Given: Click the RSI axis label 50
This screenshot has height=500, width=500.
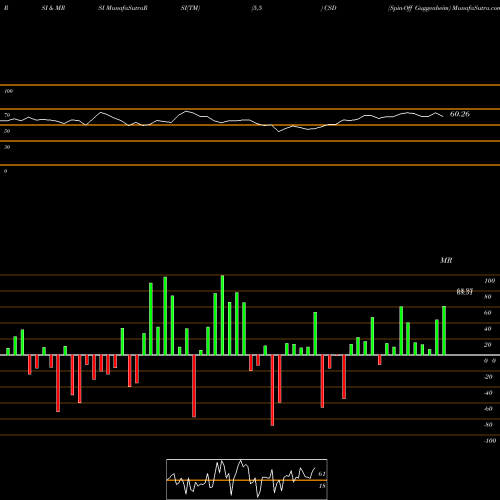Looking at the screenshot, I should tap(7, 131).
